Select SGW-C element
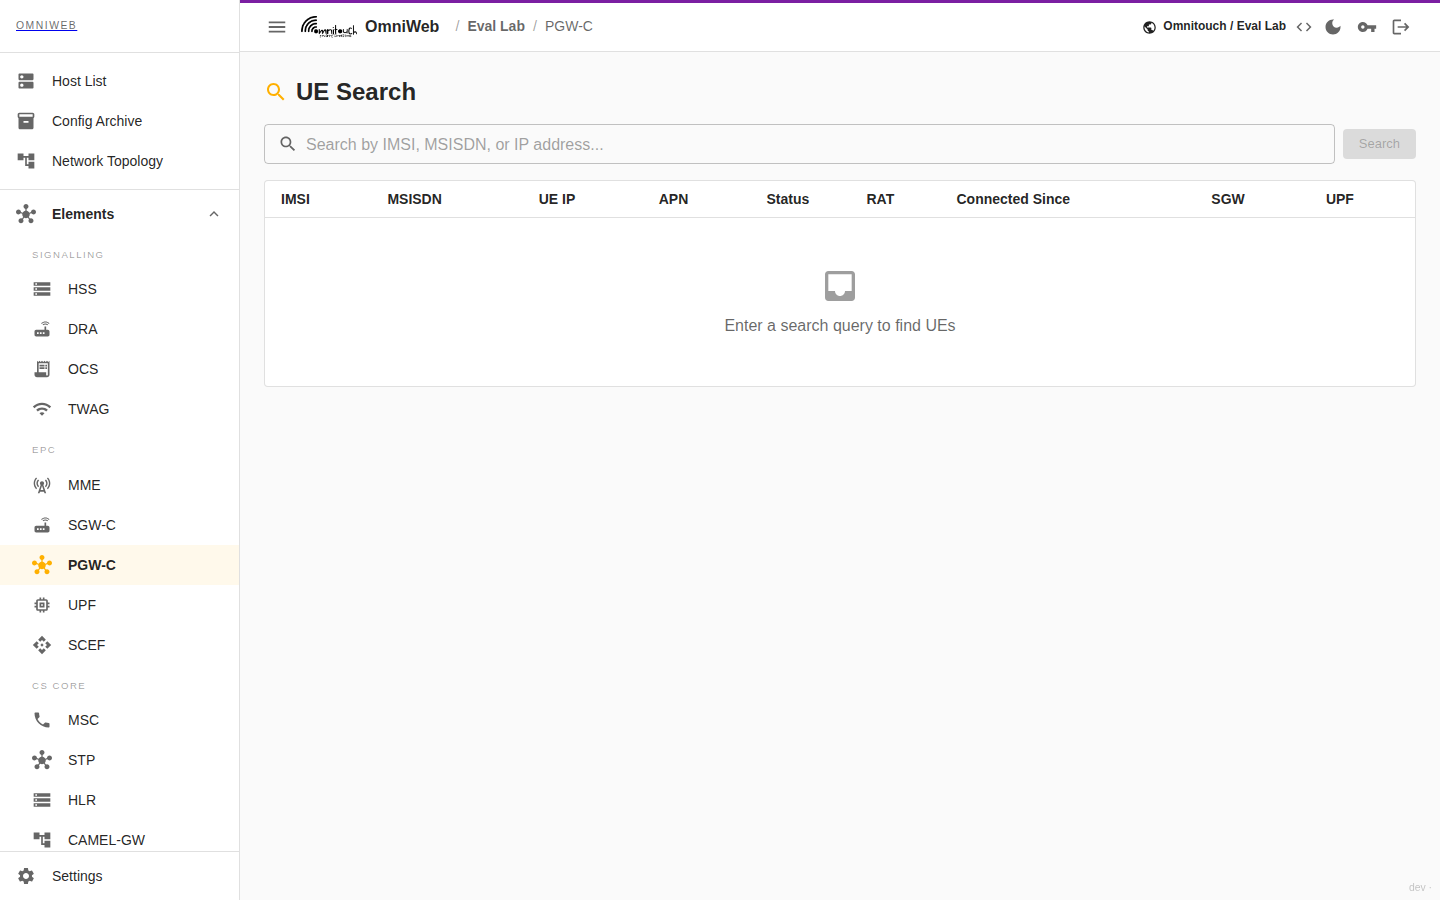The height and width of the screenshot is (900, 1440). [x=120, y=525]
